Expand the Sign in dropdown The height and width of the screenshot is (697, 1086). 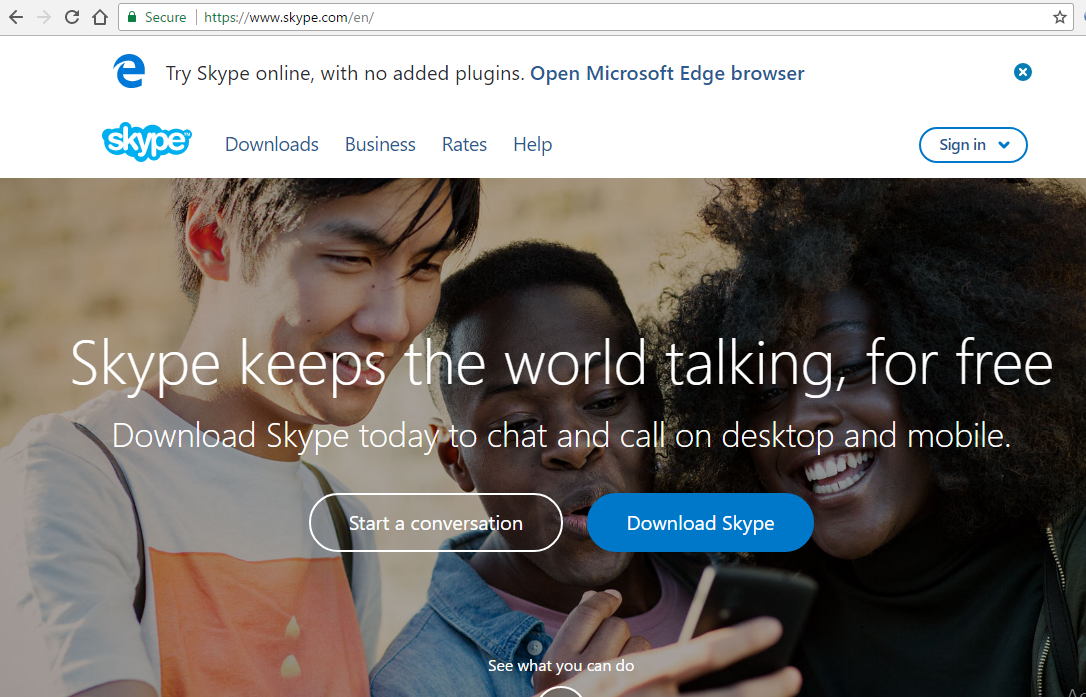pos(973,145)
